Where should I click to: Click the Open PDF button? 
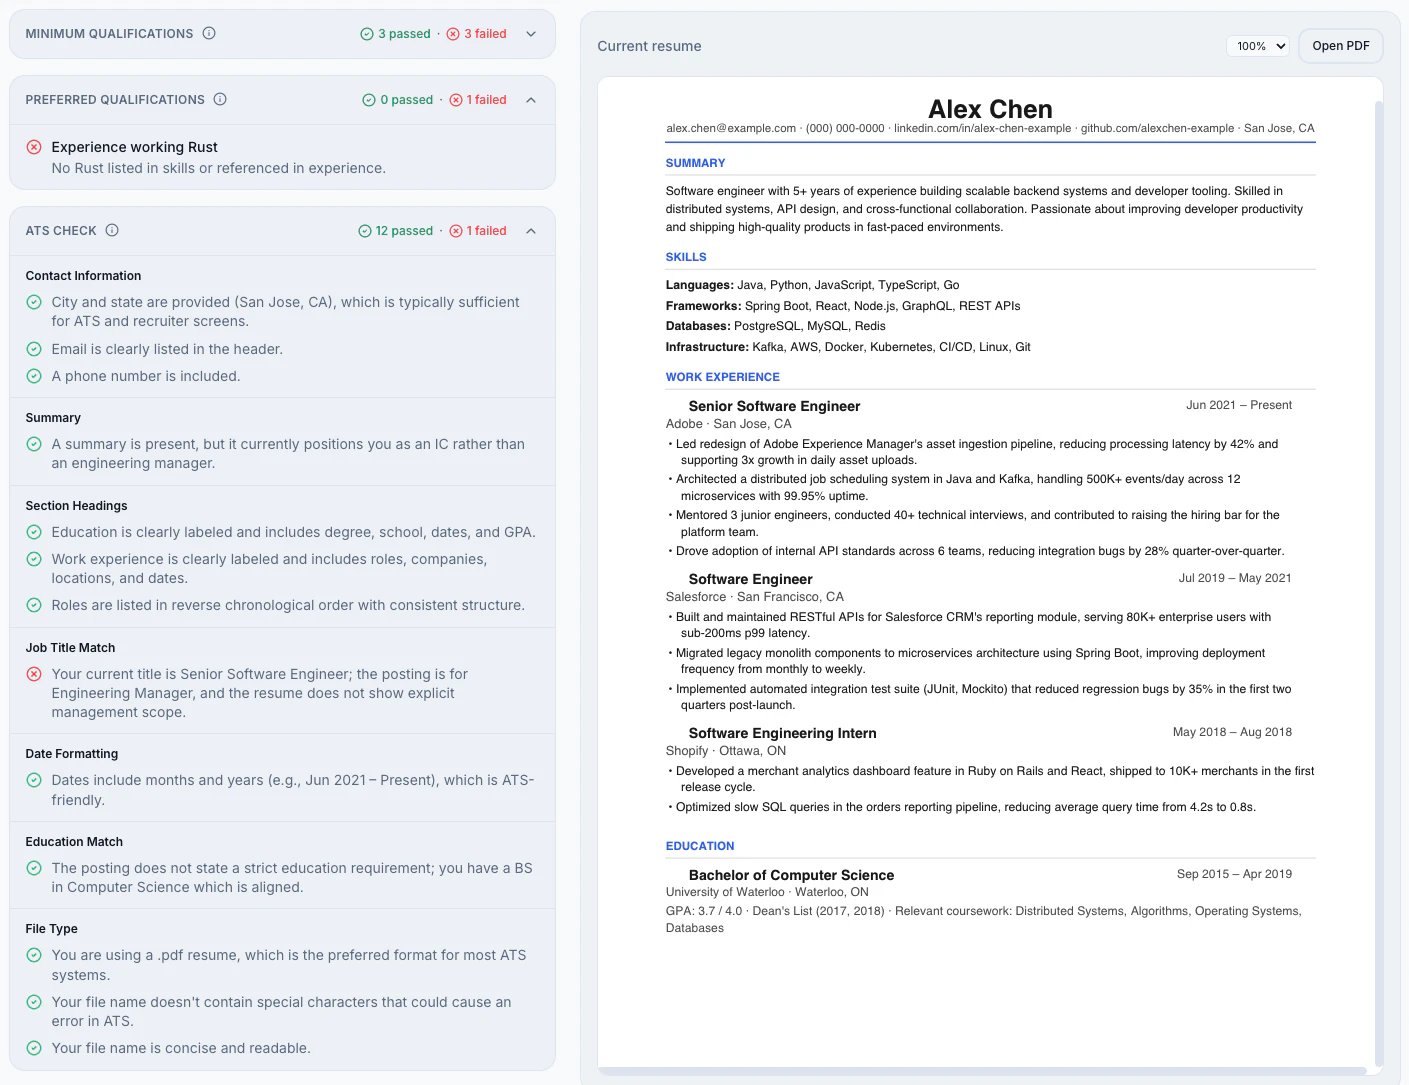tap(1340, 45)
